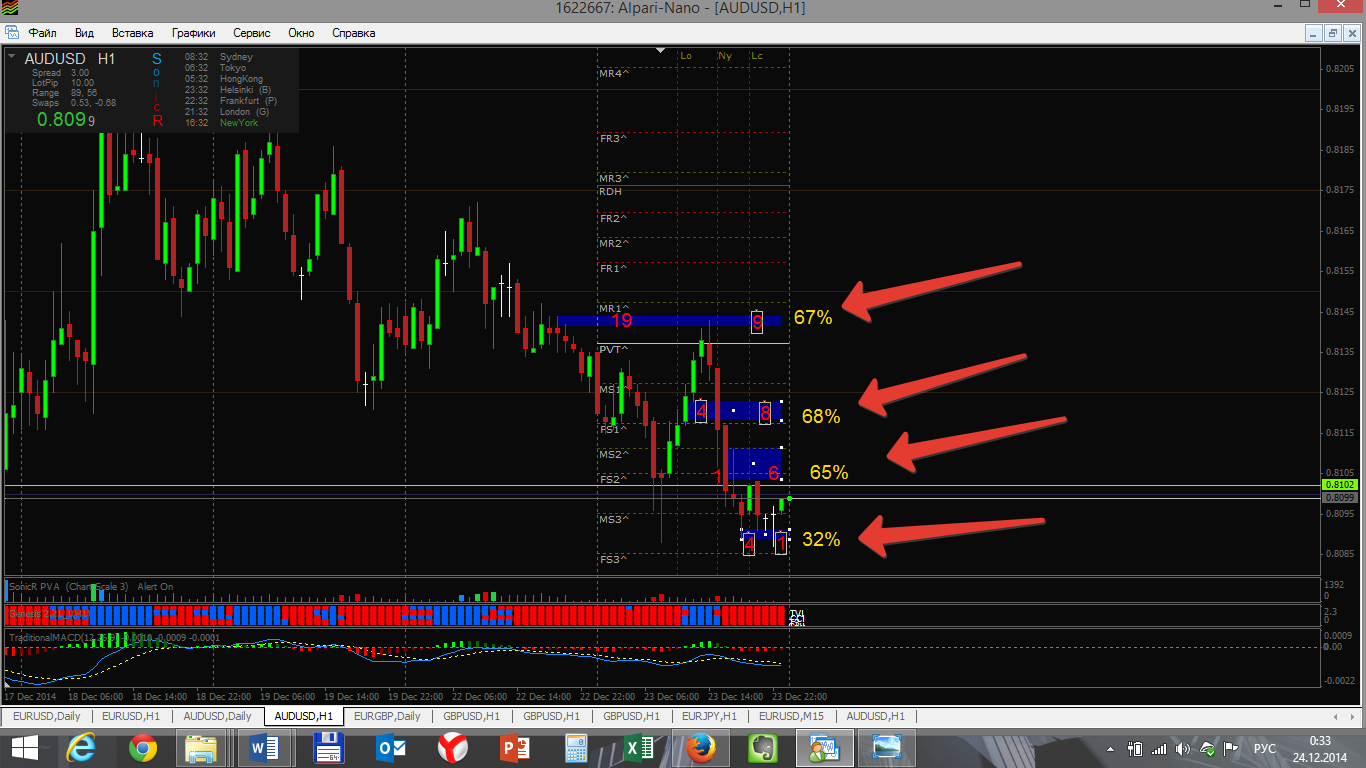Open the volume speaker tray icon

[1184, 748]
